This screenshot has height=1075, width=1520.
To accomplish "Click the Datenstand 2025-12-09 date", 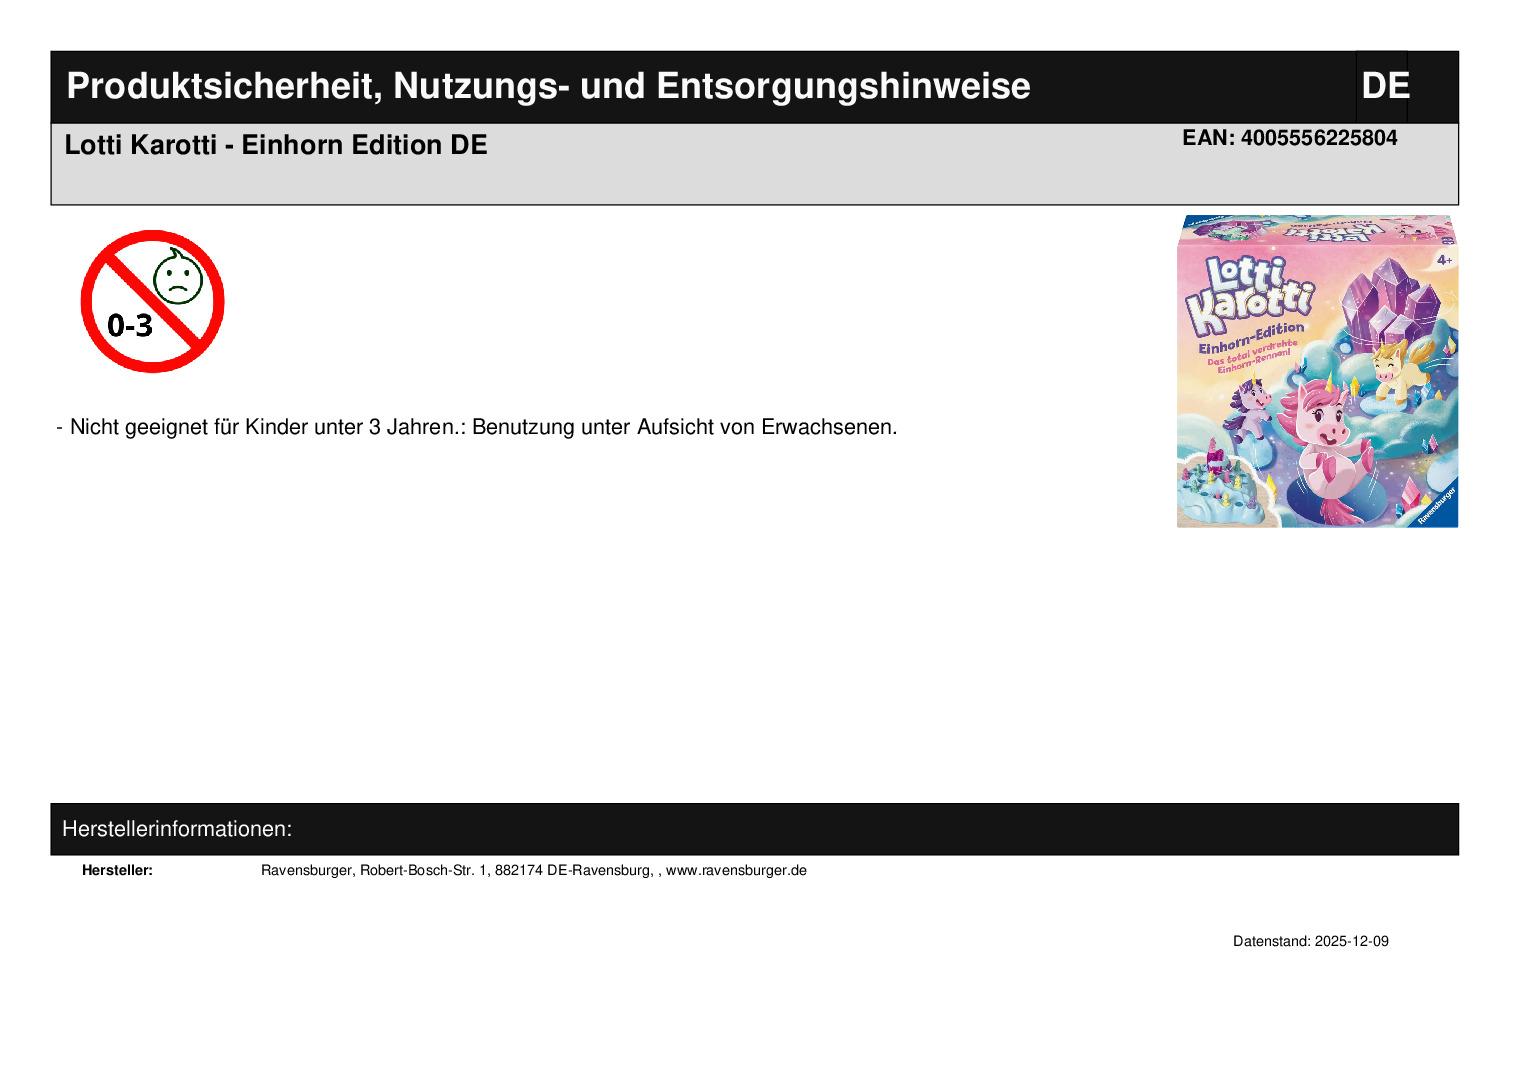I will coord(1310,941).
